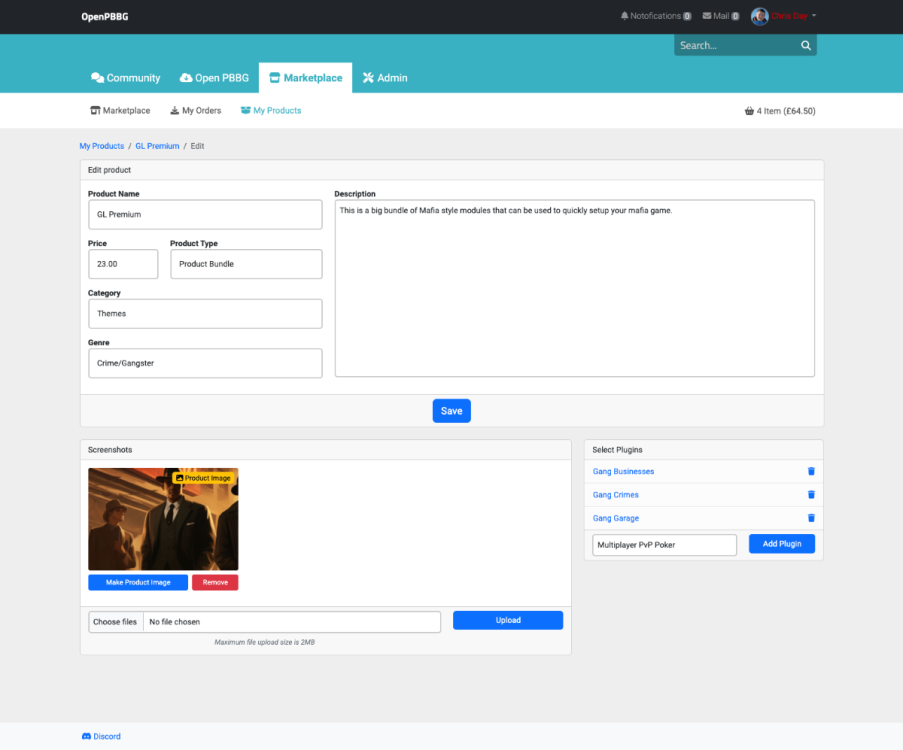Delete the Gang Businesses plugin trash icon

click(x=811, y=471)
